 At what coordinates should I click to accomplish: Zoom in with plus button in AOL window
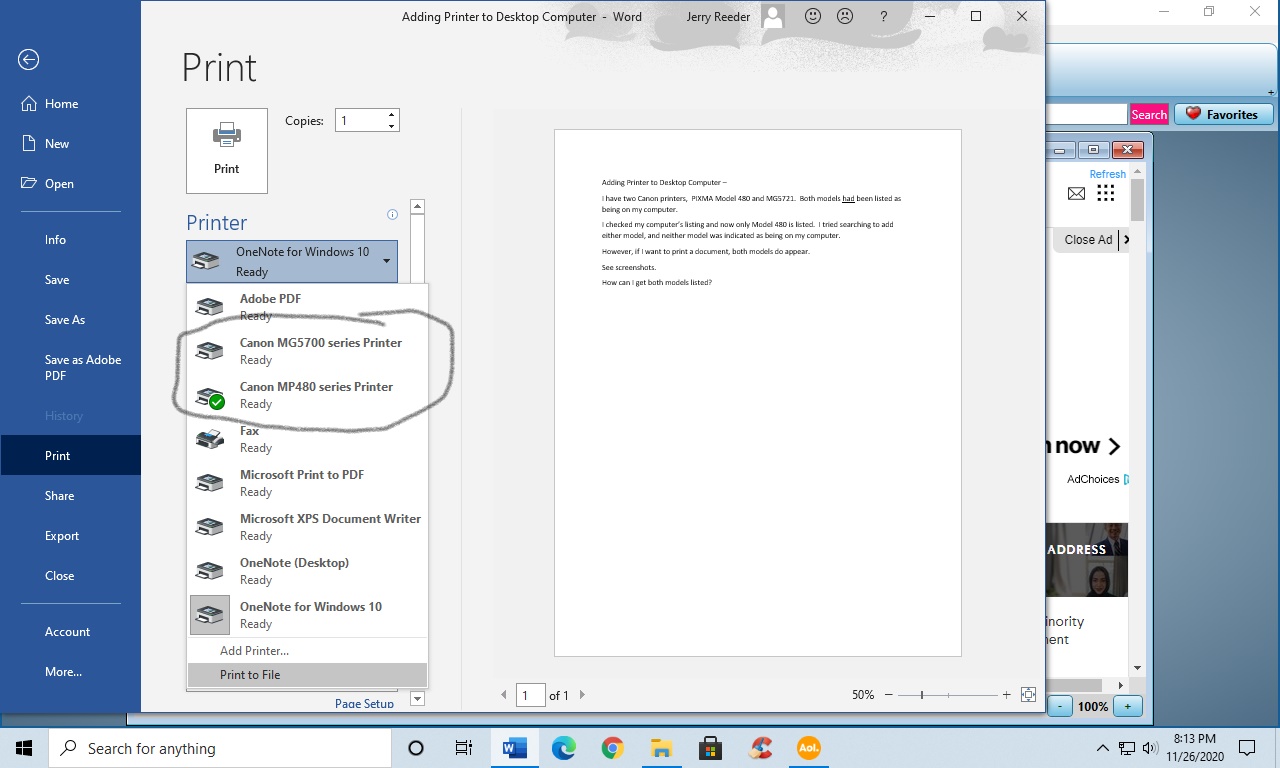click(1127, 706)
